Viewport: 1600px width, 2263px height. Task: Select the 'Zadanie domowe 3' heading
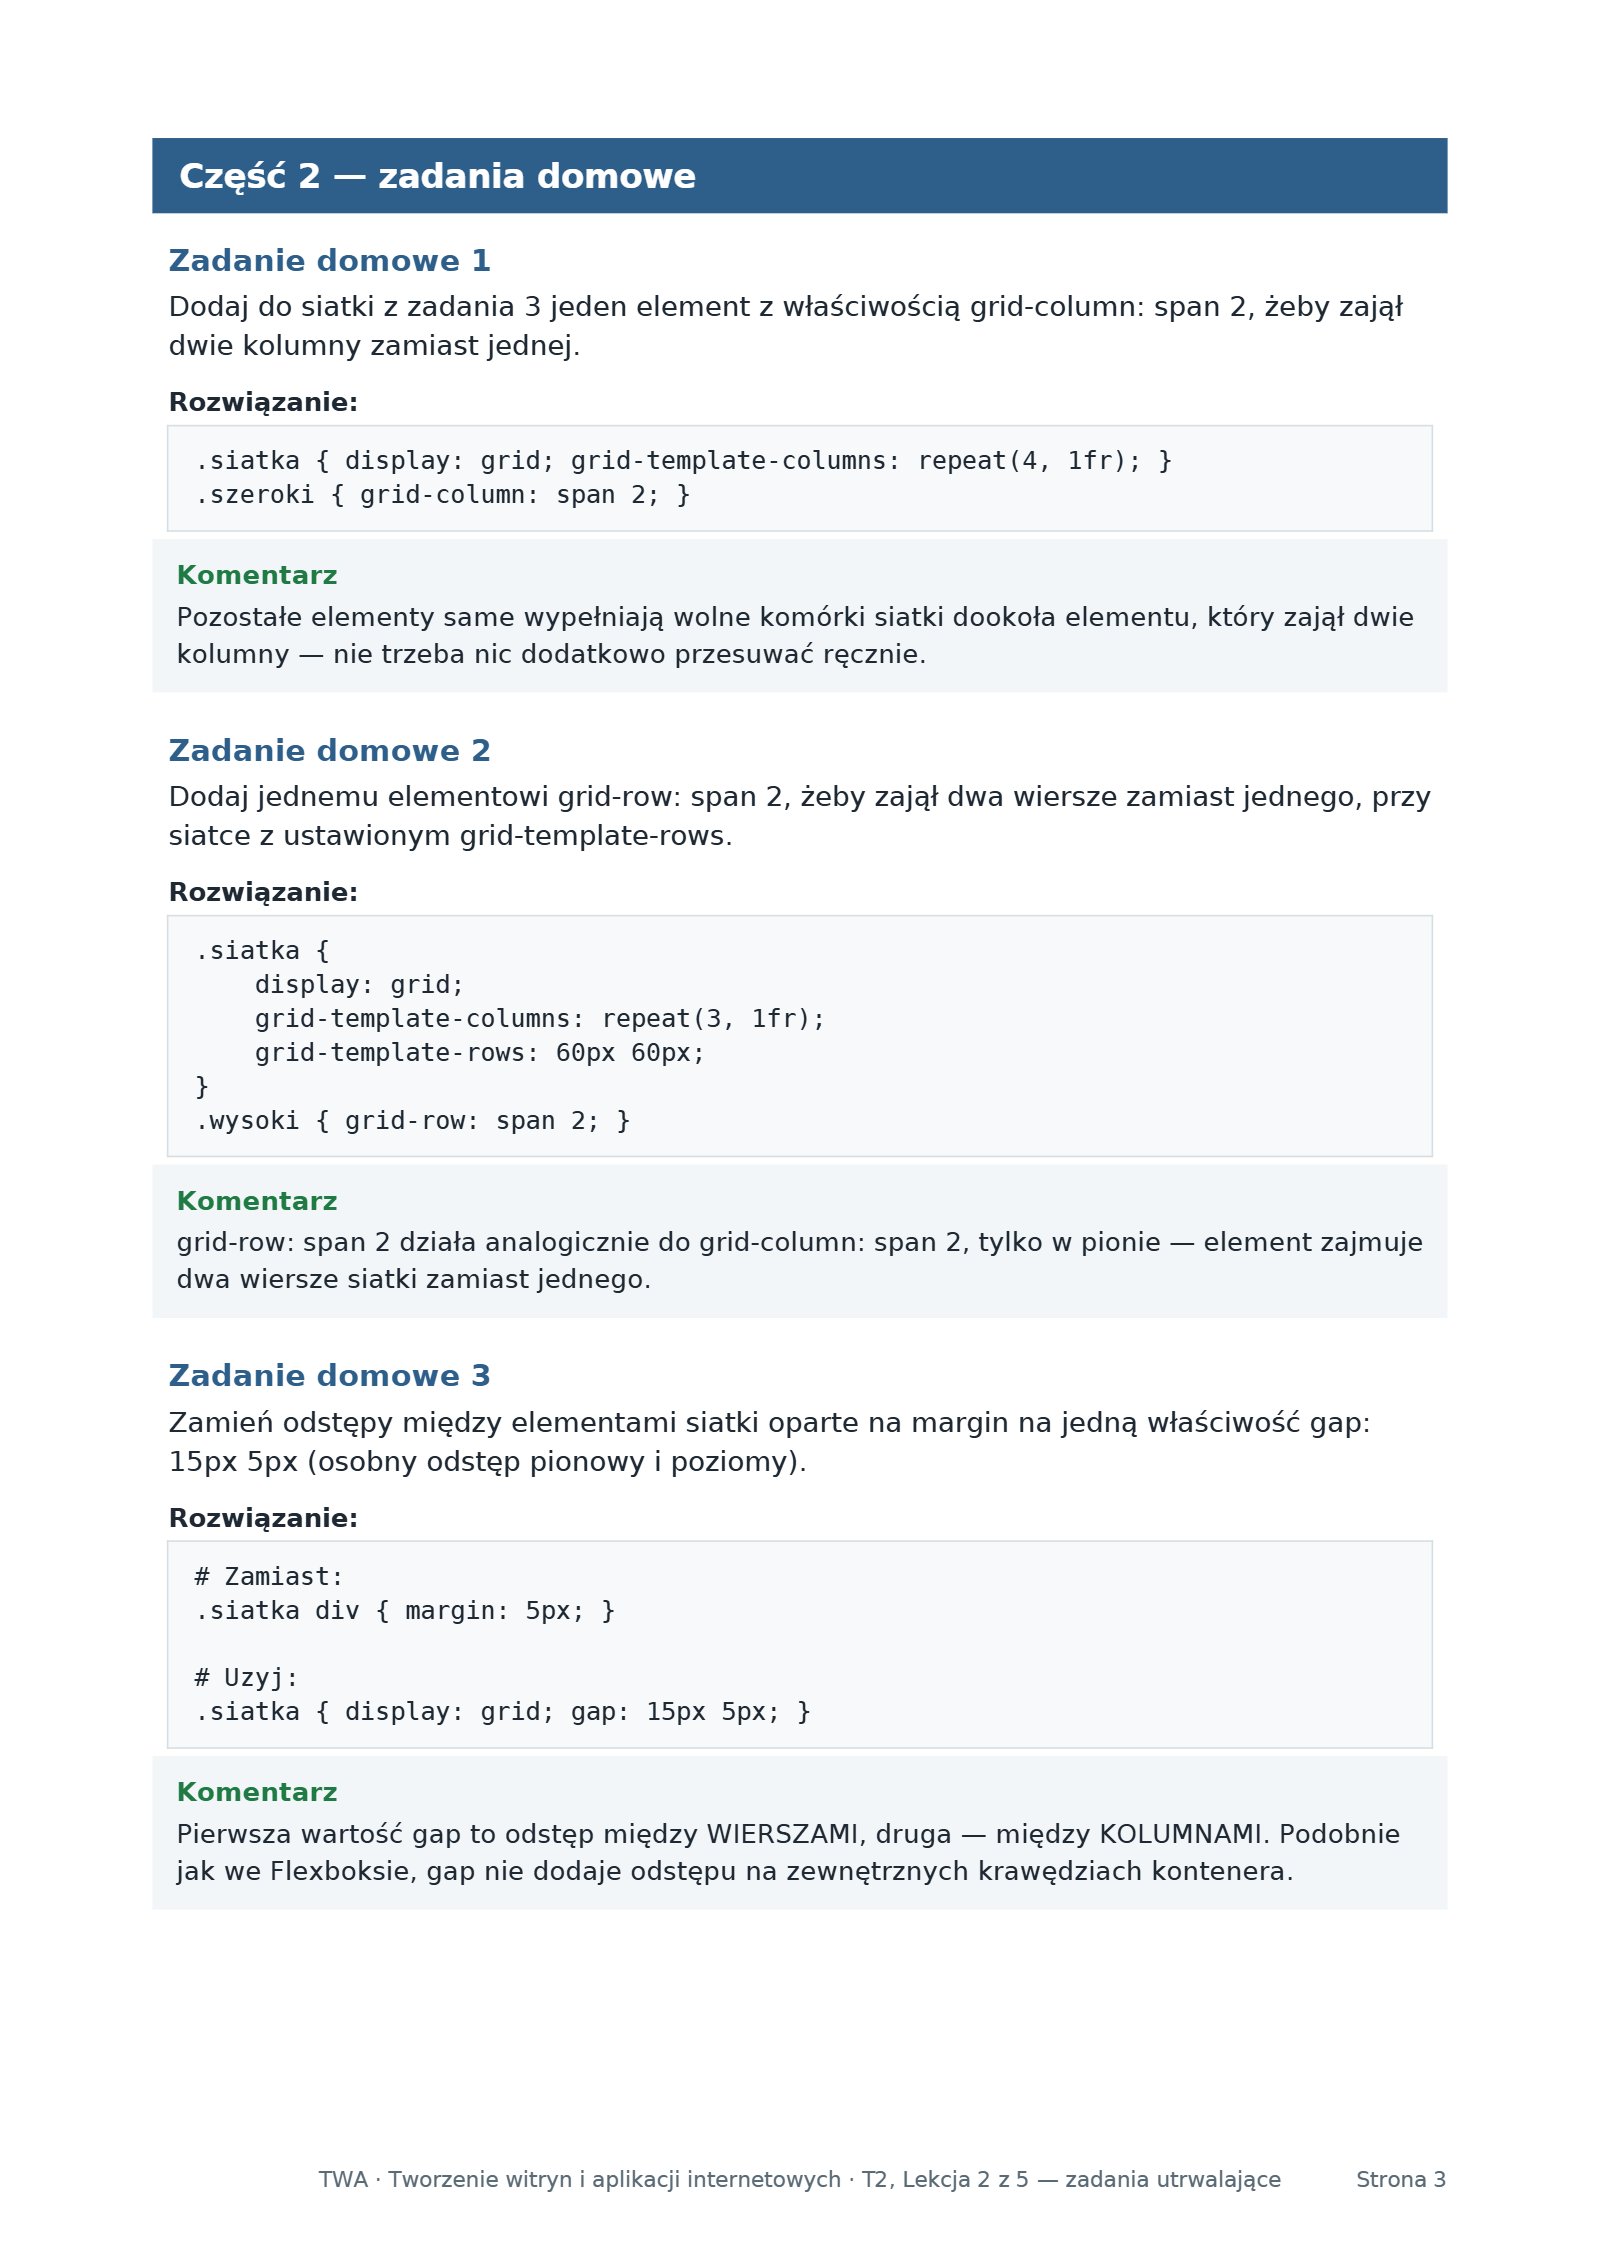click(329, 1376)
